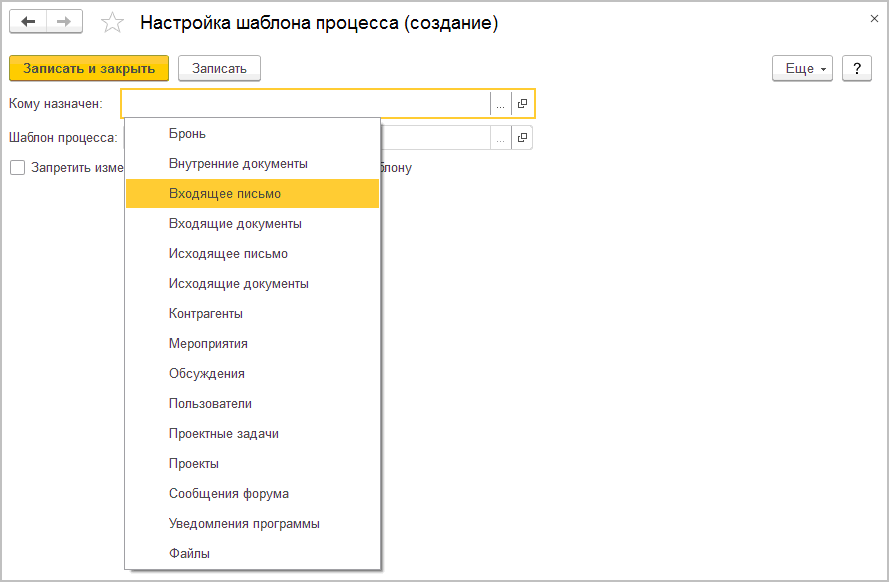This screenshot has width=889, height=582.
Task: Choose Файлы at the list bottom
Action: click(x=189, y=553)
